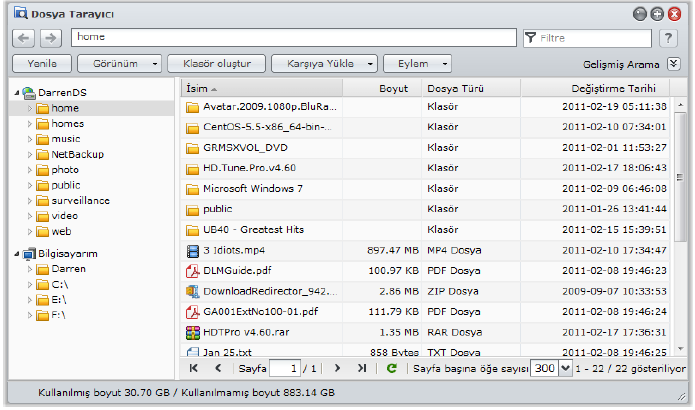The image size is (695, 410).
Task: Click the green refresh icon in pagination
Action: (392, 368)
